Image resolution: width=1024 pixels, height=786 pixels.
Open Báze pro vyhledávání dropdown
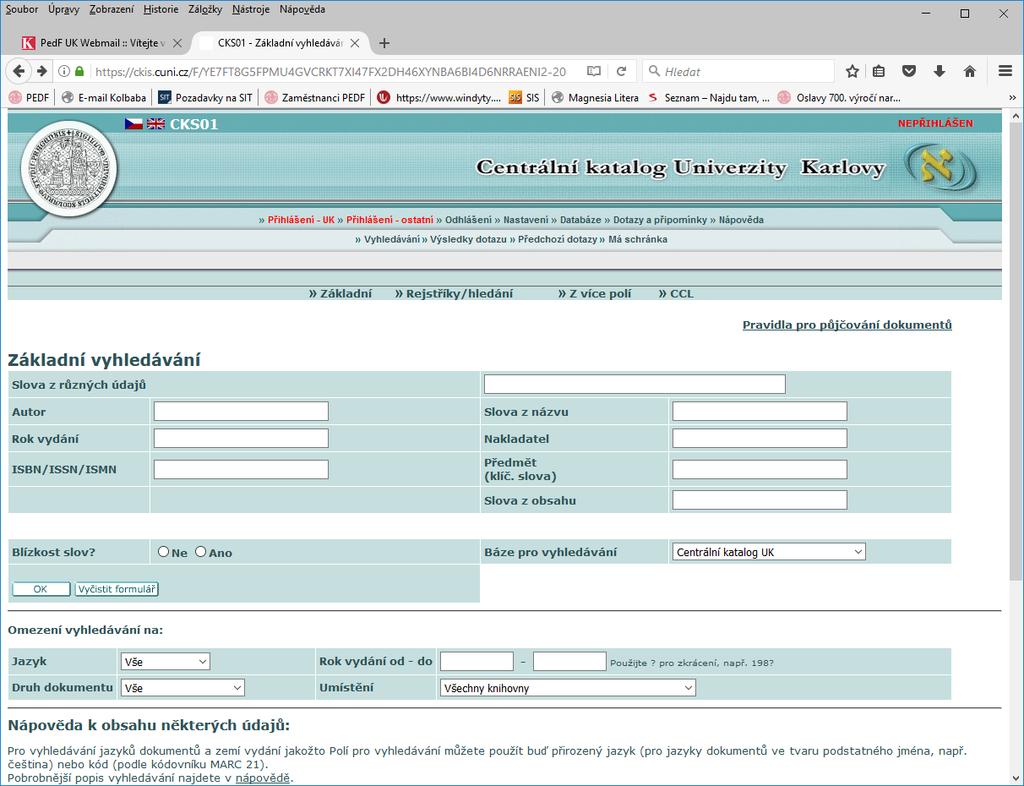[768, 552]
